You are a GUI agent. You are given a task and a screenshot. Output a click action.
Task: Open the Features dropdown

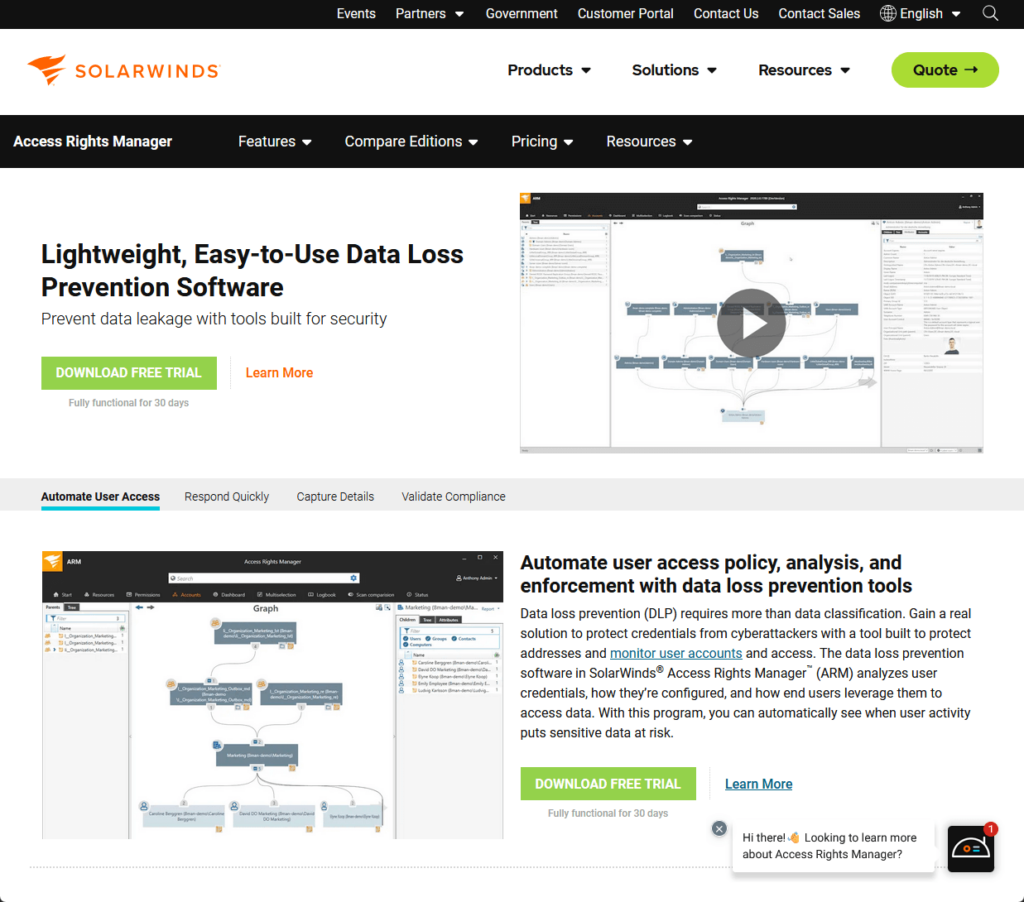[274, 142]
